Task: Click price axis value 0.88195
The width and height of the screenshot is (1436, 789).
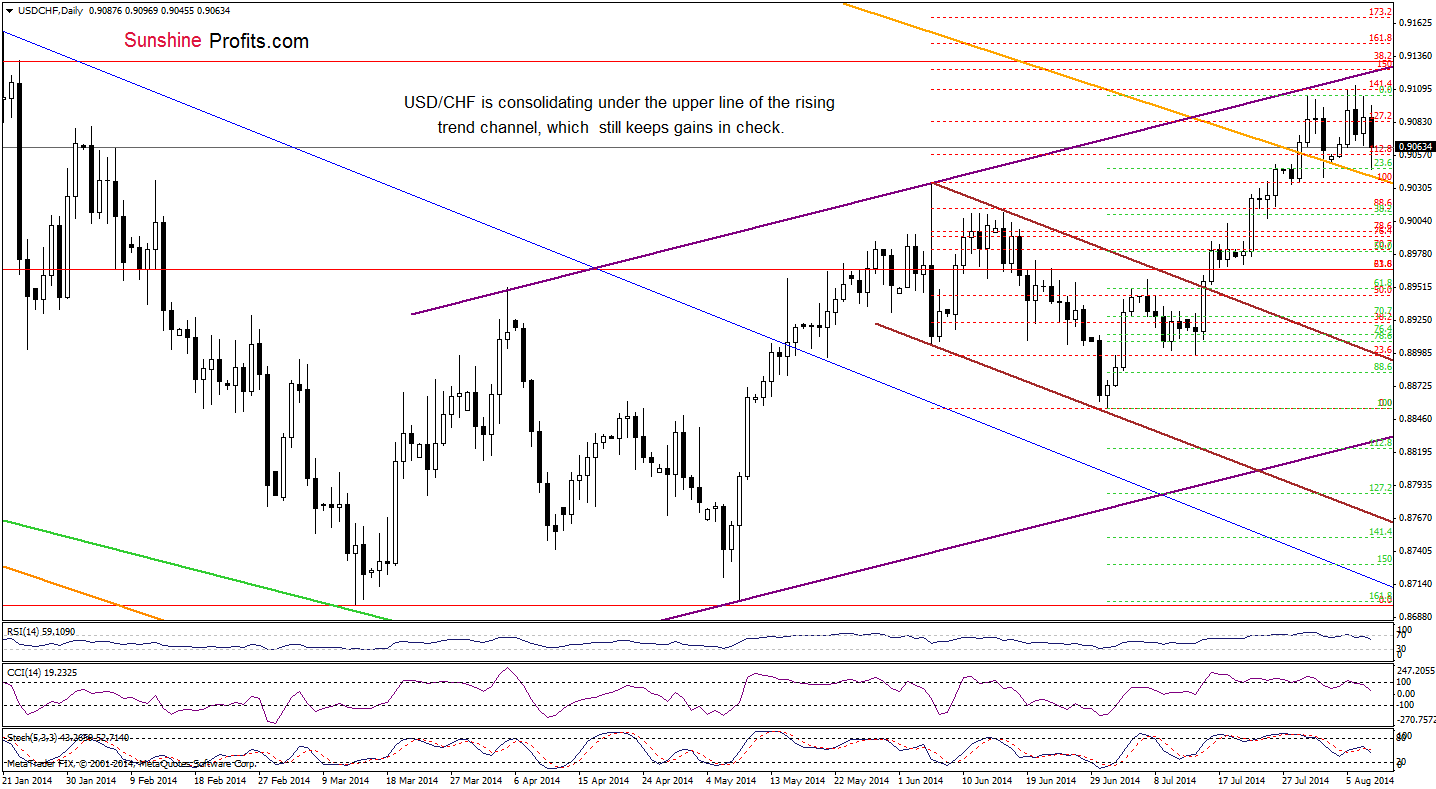Action: pos(1413,451)
